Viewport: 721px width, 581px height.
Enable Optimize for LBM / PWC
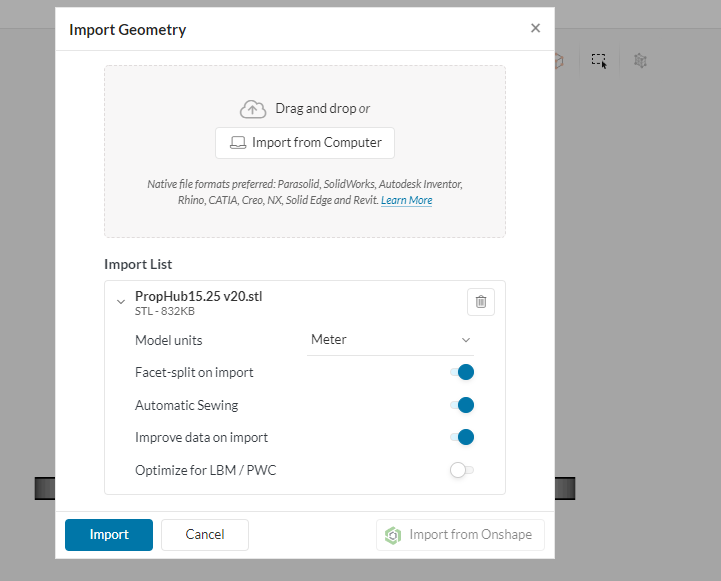461,470
